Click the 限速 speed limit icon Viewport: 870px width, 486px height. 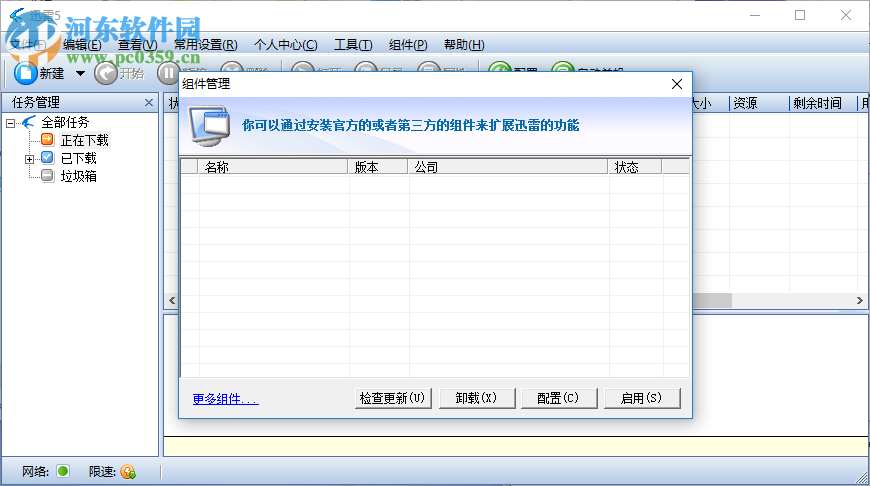click(x=128, y=472)
